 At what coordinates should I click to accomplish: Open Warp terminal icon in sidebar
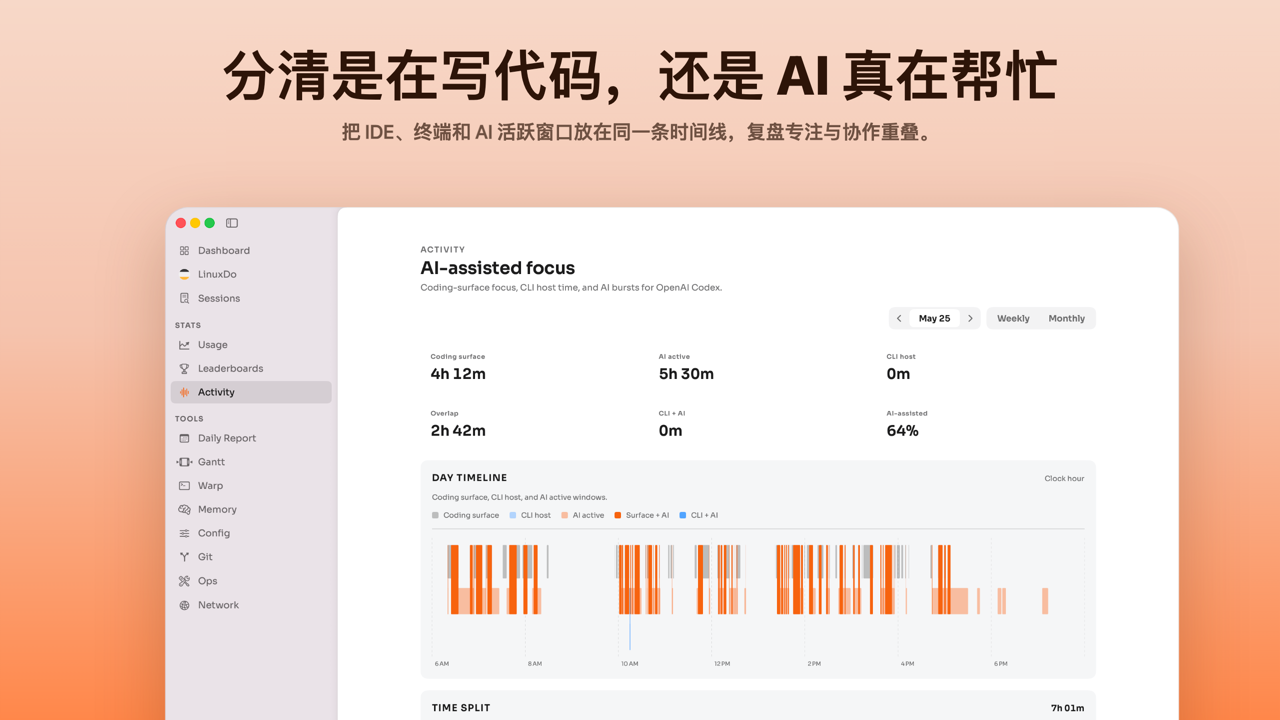click(x=184, y=486)
